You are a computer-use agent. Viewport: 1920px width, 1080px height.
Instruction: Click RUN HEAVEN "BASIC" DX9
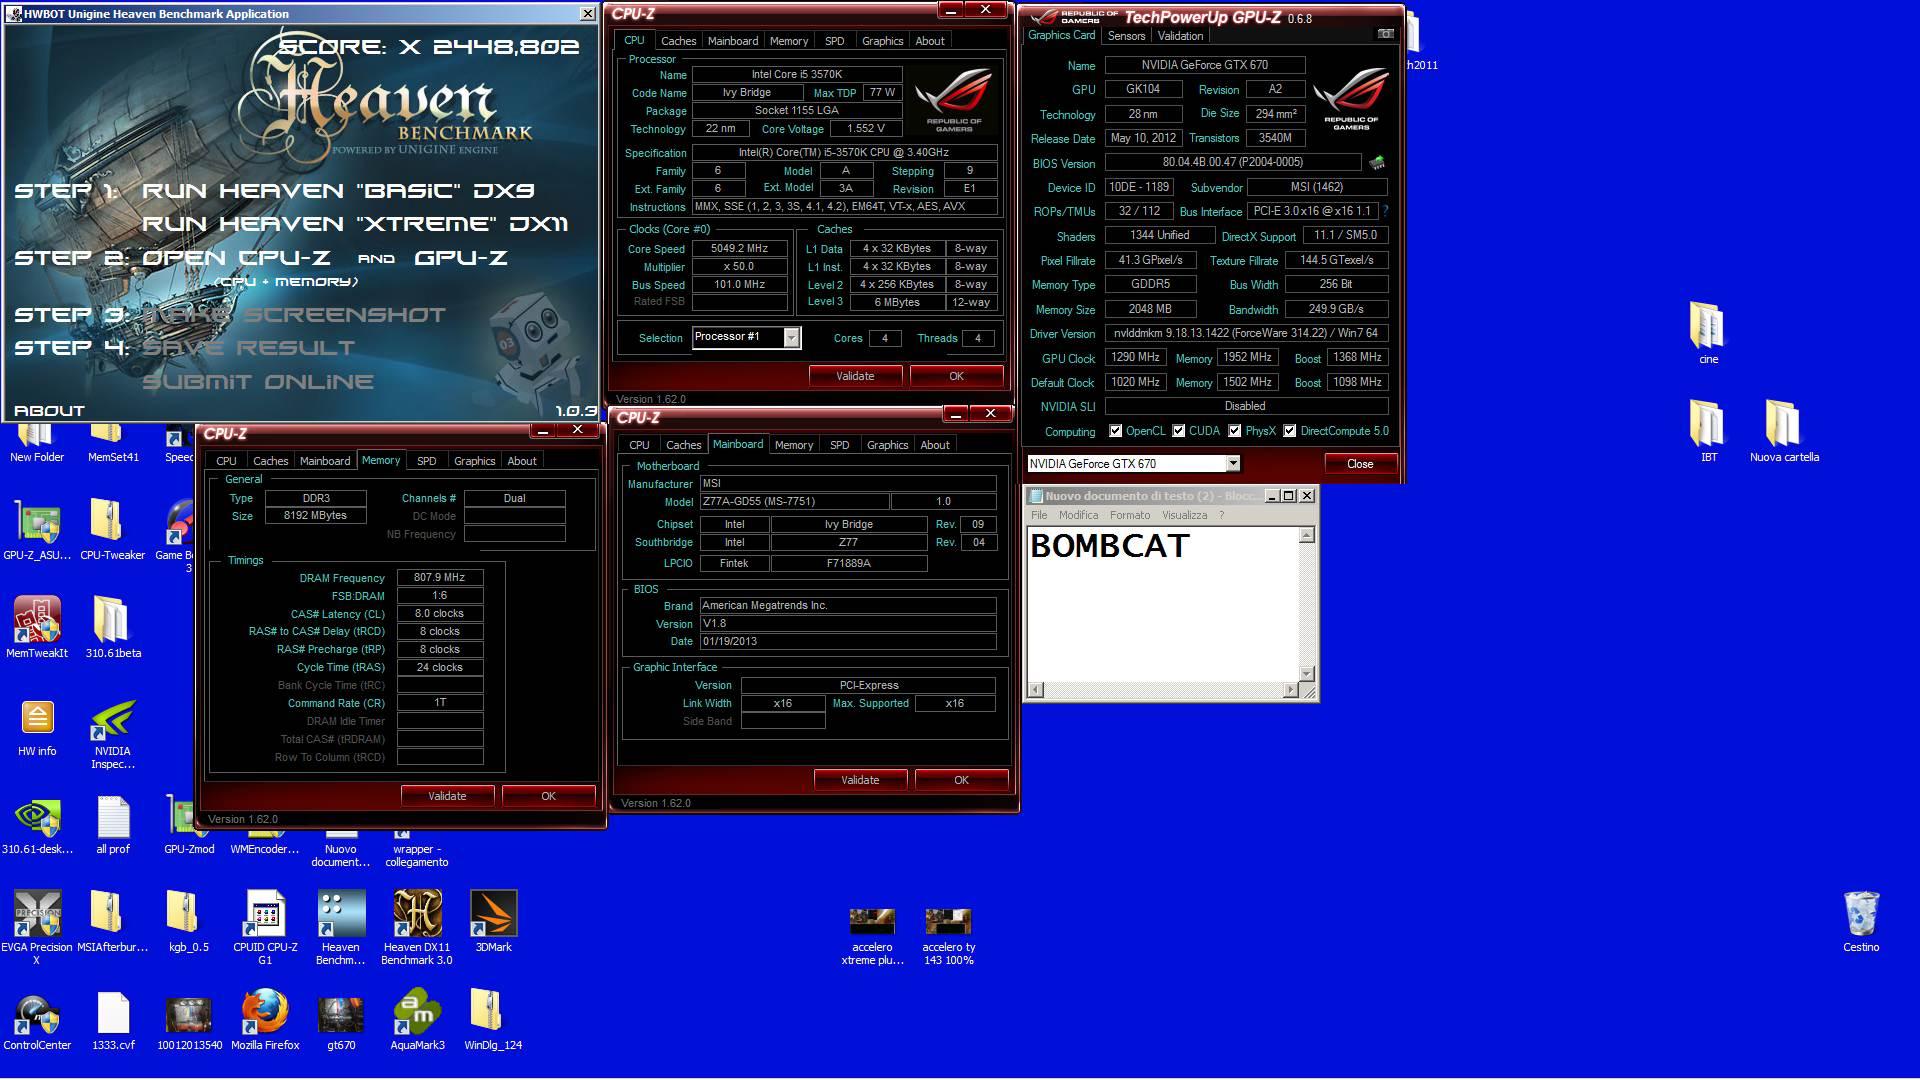(338, 190)
